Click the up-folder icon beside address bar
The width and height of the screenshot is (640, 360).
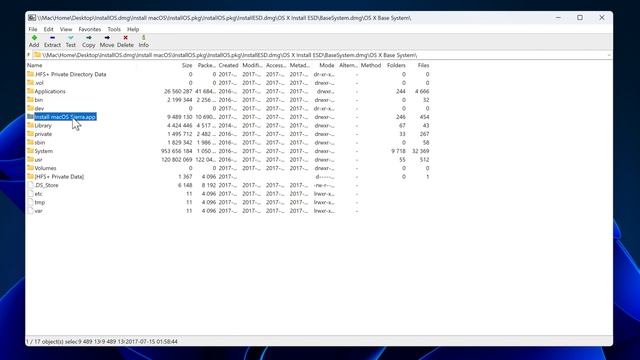[29, 55]
